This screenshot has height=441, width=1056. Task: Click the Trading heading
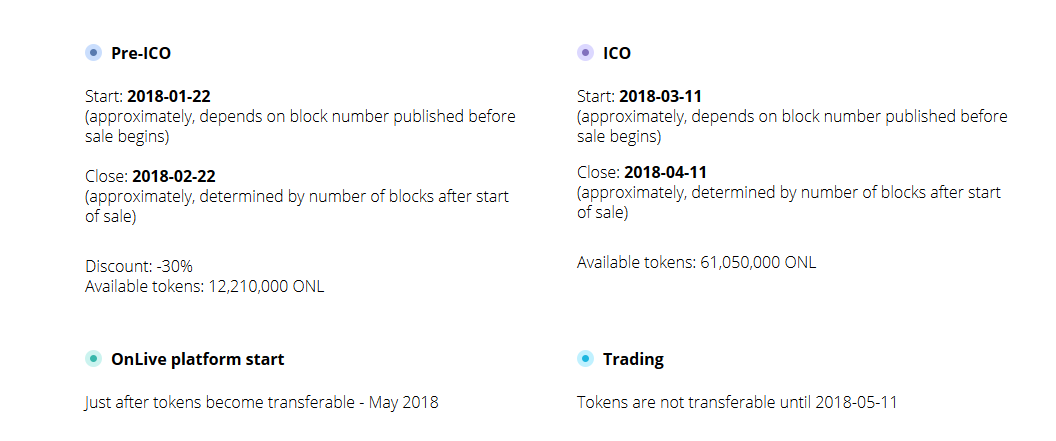tap(633, 360)
